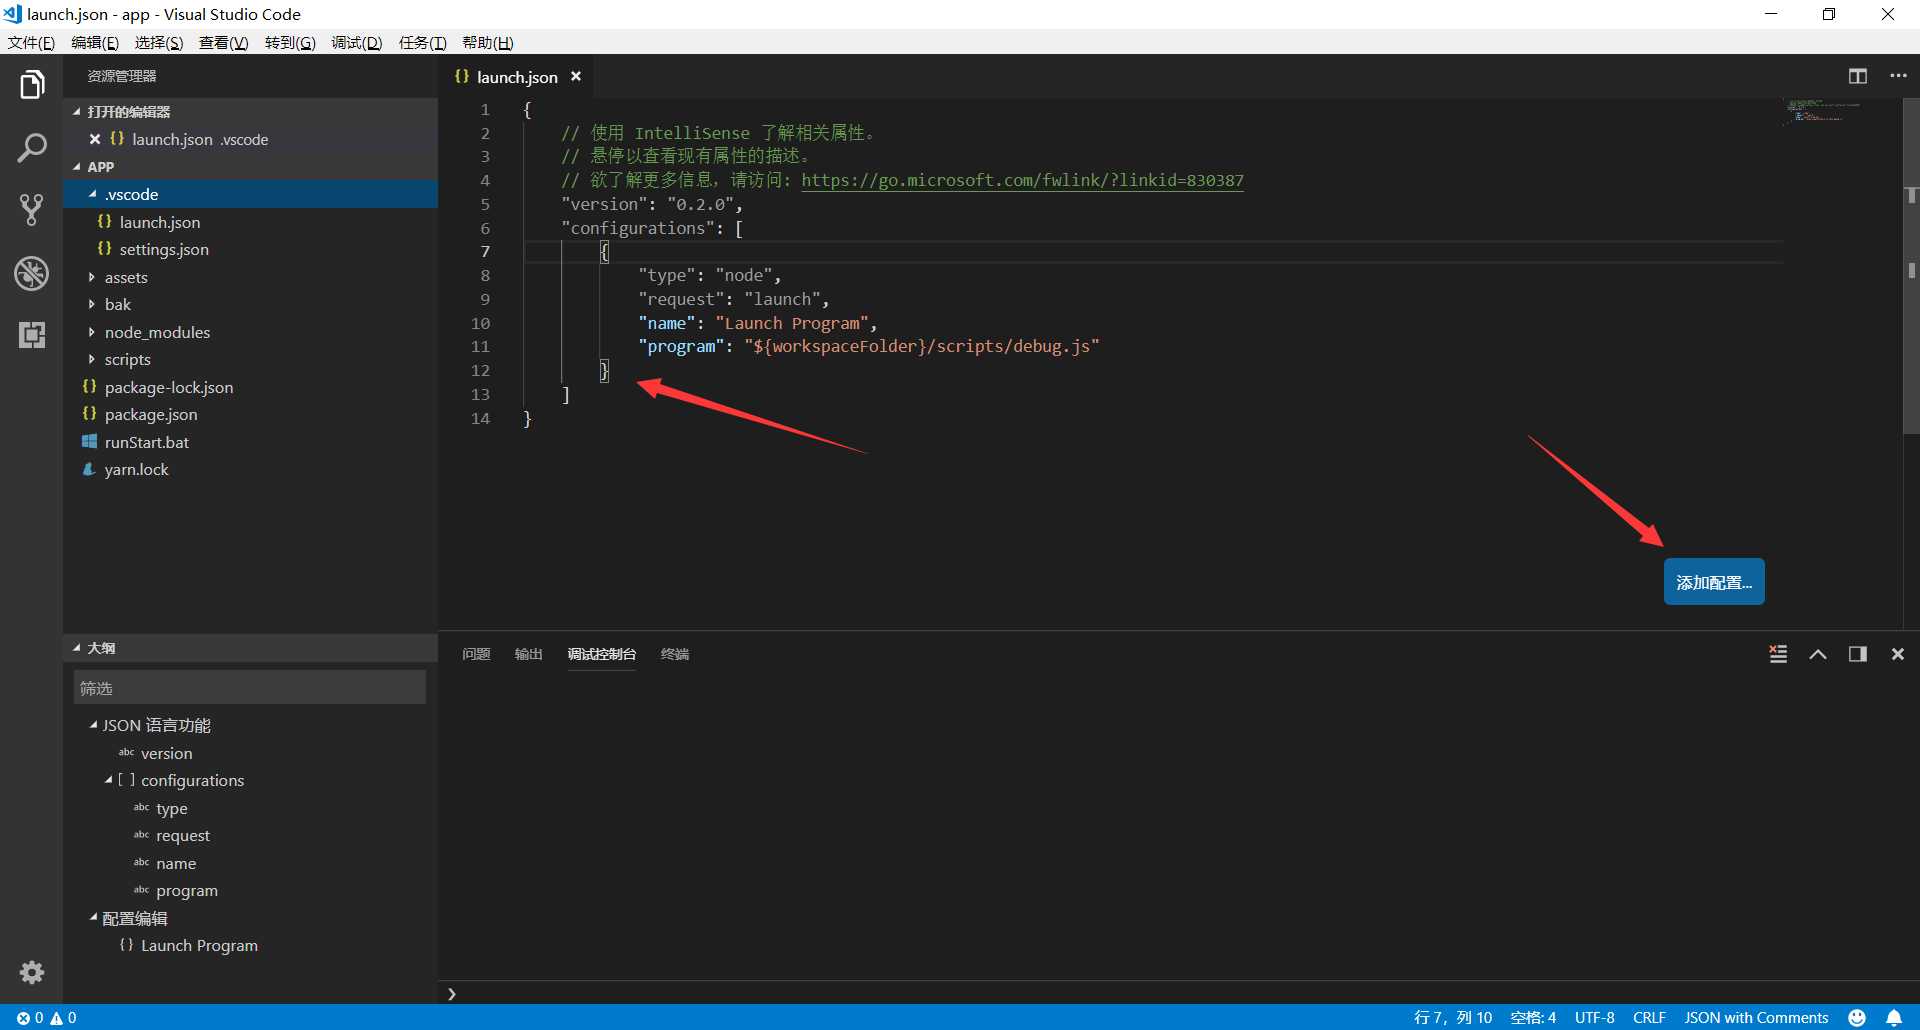This screenshot has height=1030, width=1920.
Task: Change UTF-8 file encoding
Action: [x=1595, y=1017]
